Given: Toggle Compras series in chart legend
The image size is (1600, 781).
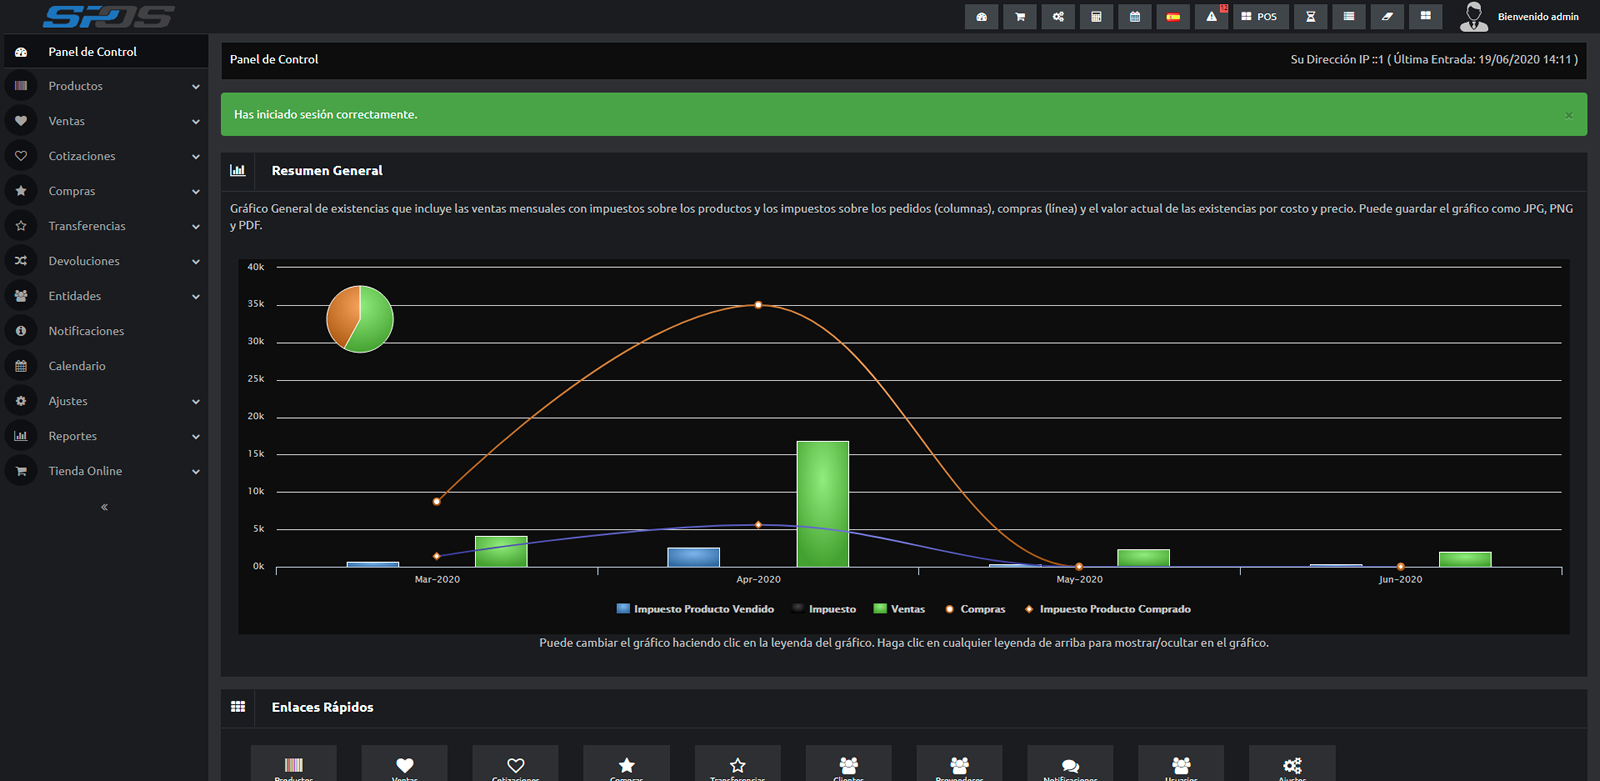Looking at the screenshot, I should [975, 609].
